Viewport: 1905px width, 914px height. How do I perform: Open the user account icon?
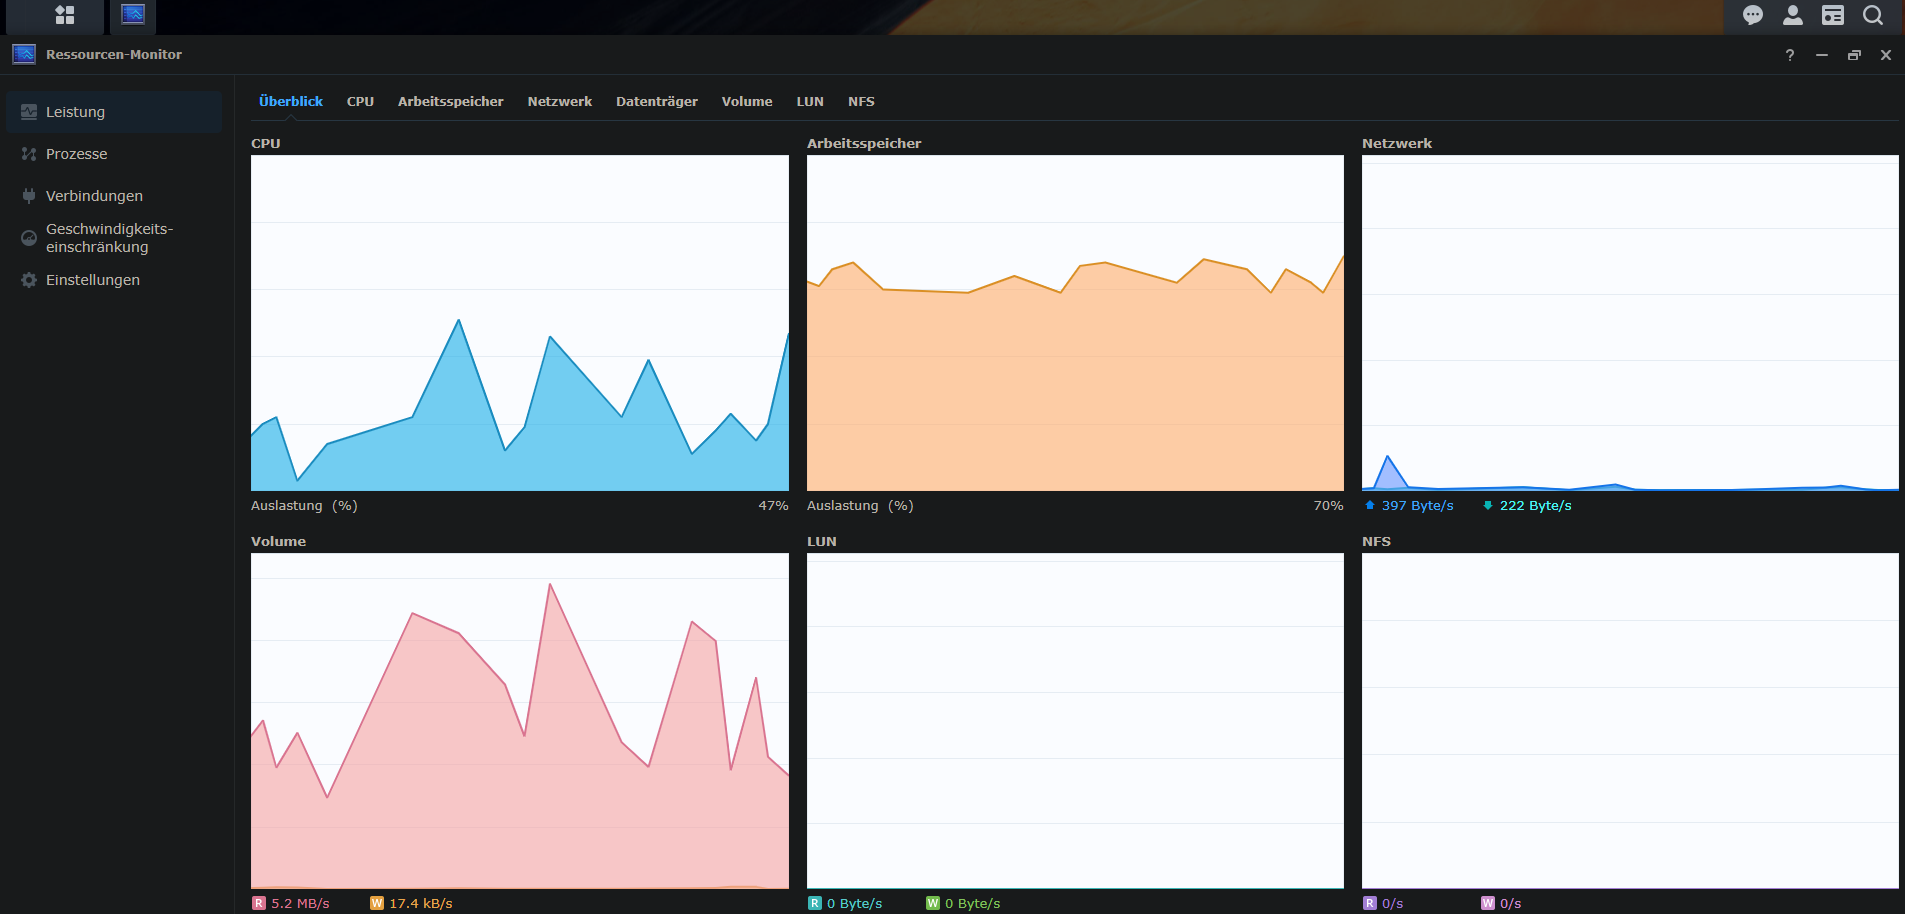pyautogui.click(x=1792, y=16)
